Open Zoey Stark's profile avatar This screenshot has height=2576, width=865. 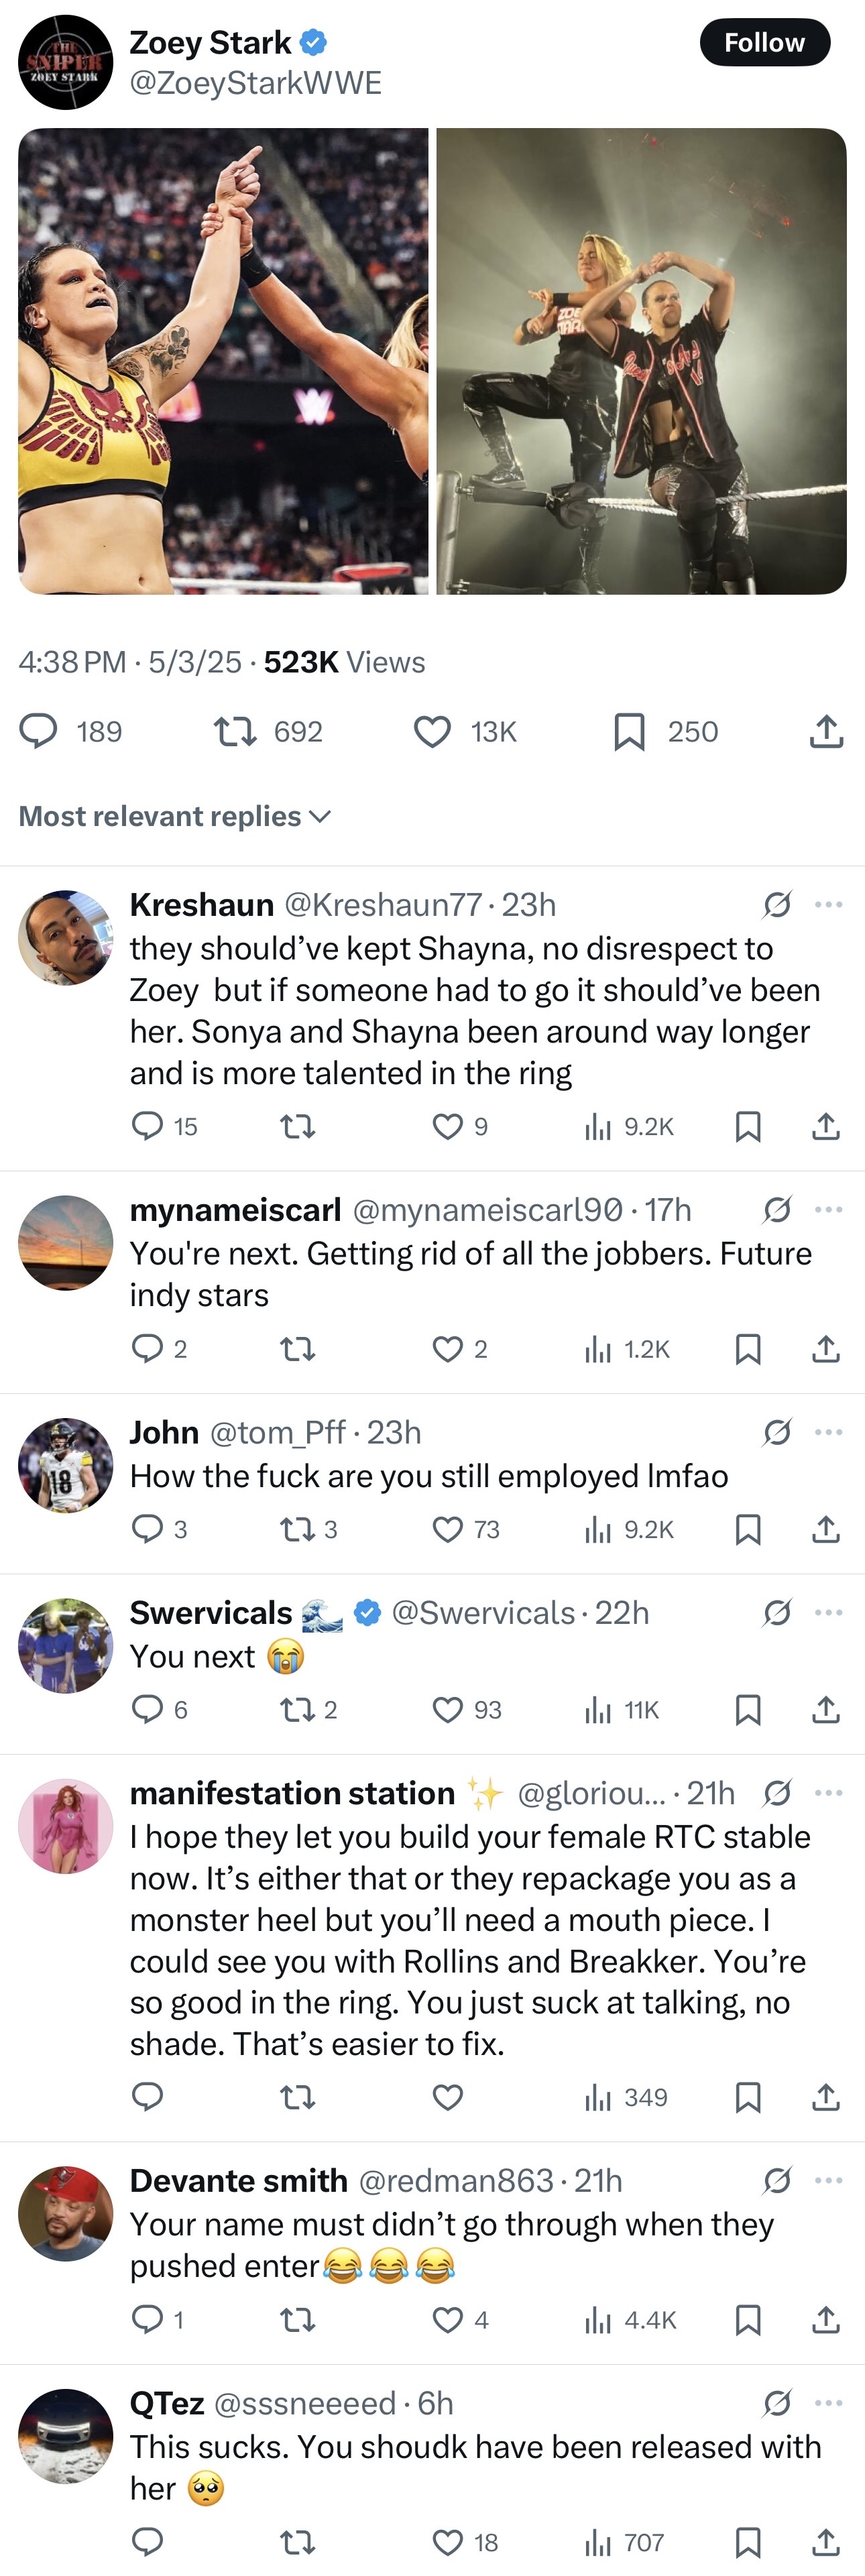[x=65, y=62]
